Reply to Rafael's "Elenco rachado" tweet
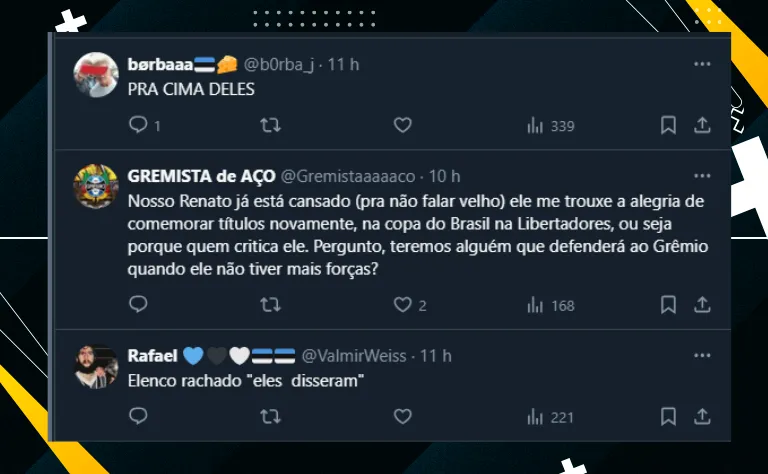The width and height of the screenshot is (768, 474). coord(139,416)
